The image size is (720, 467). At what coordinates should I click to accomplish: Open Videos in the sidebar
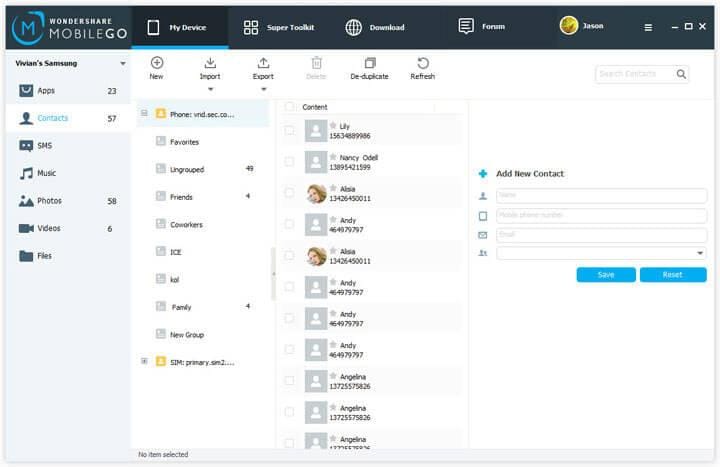[x=68, y=228]
